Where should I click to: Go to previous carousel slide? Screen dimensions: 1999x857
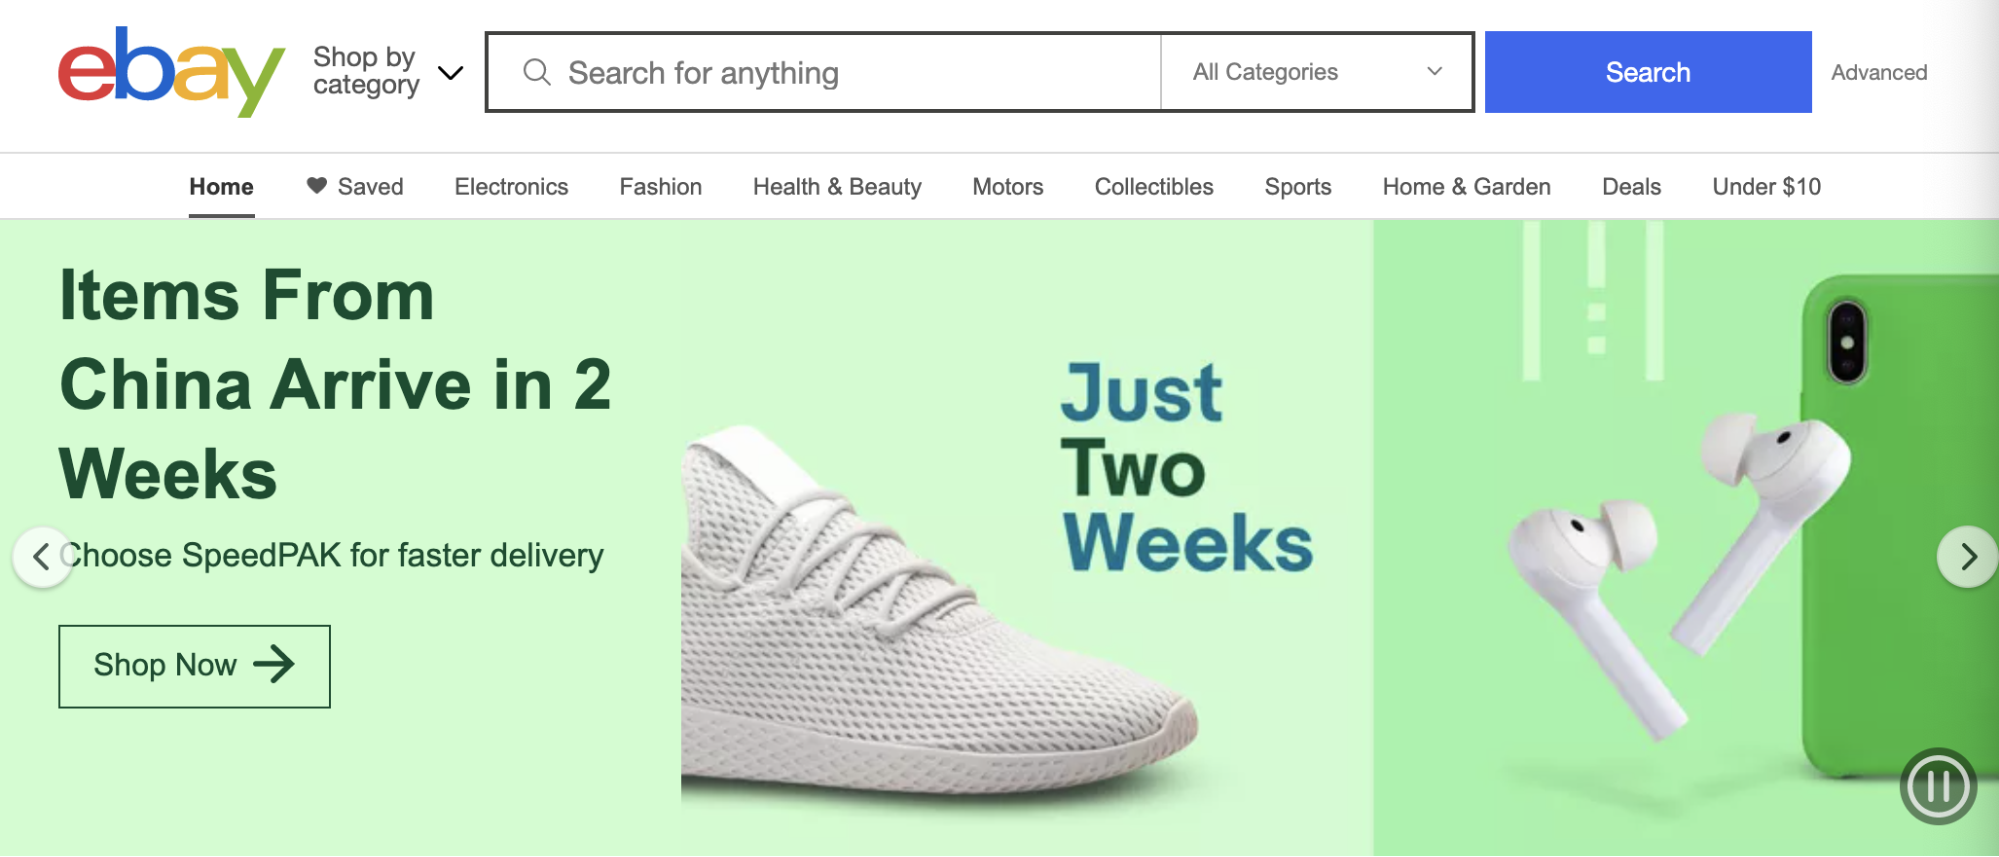(42, 556)
